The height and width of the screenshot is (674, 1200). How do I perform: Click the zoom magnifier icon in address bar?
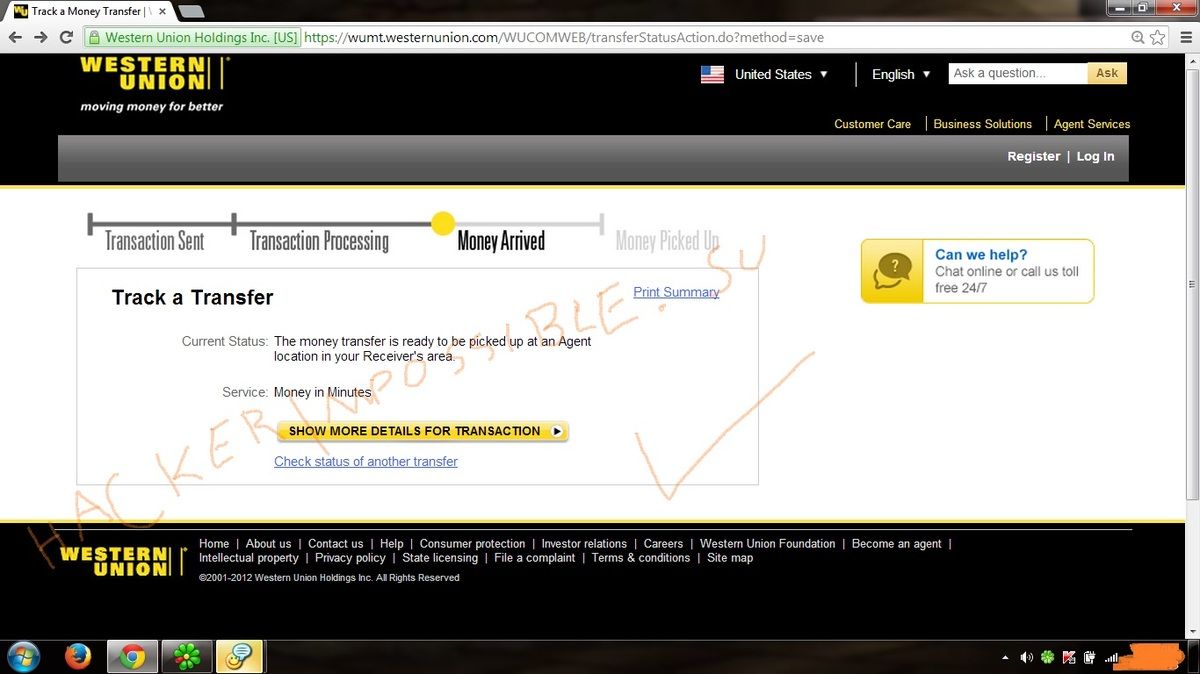click(1138, 37)
